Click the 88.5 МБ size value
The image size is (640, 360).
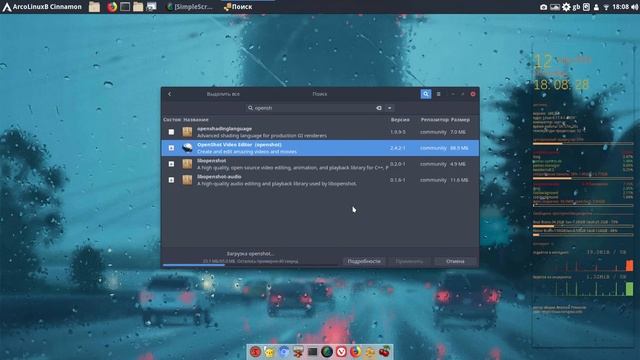pos(459,148)
